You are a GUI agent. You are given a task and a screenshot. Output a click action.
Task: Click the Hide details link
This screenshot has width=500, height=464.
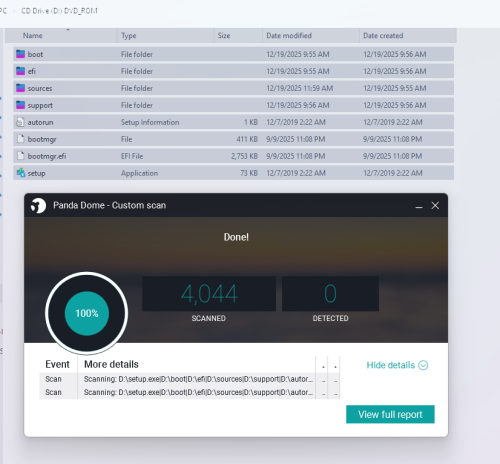click(x=391, y=365)
